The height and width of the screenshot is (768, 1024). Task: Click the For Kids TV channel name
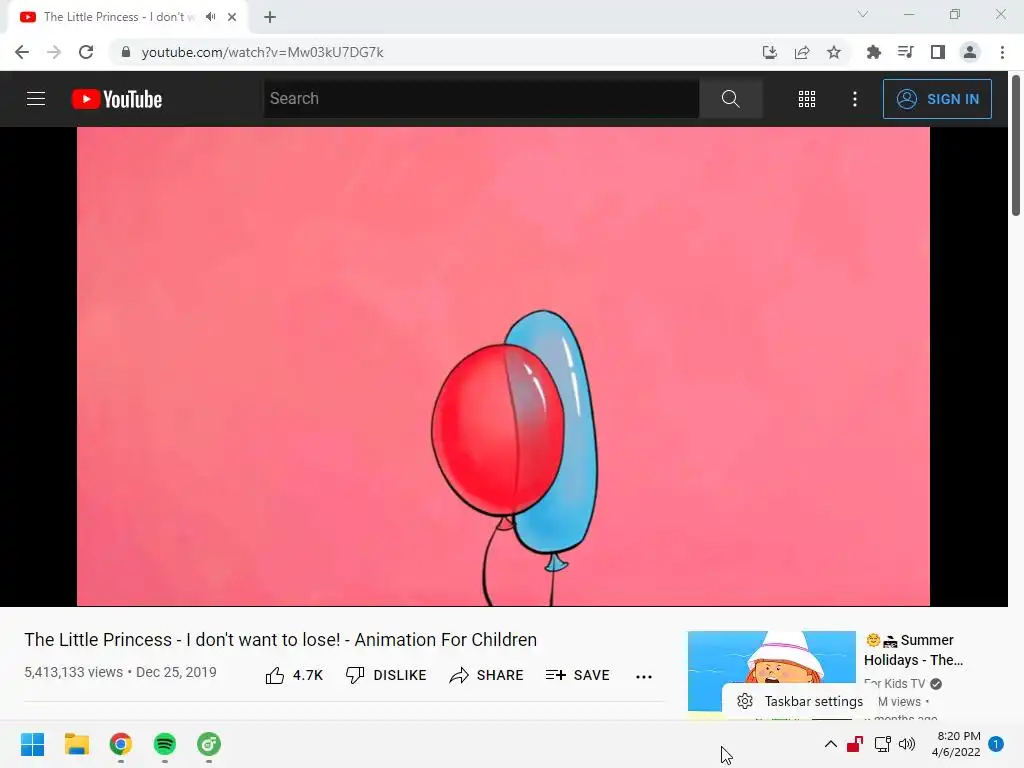tap(895, 684)
